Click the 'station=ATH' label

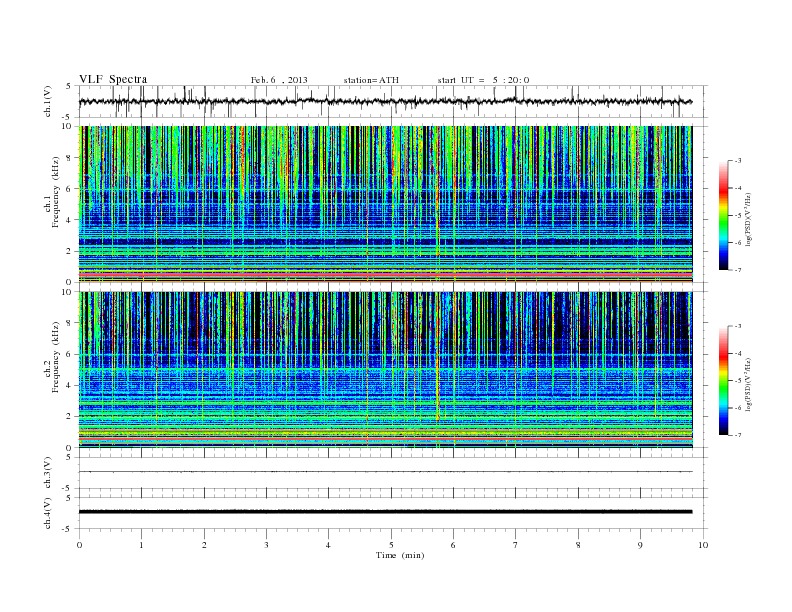[x=371, y=80]
